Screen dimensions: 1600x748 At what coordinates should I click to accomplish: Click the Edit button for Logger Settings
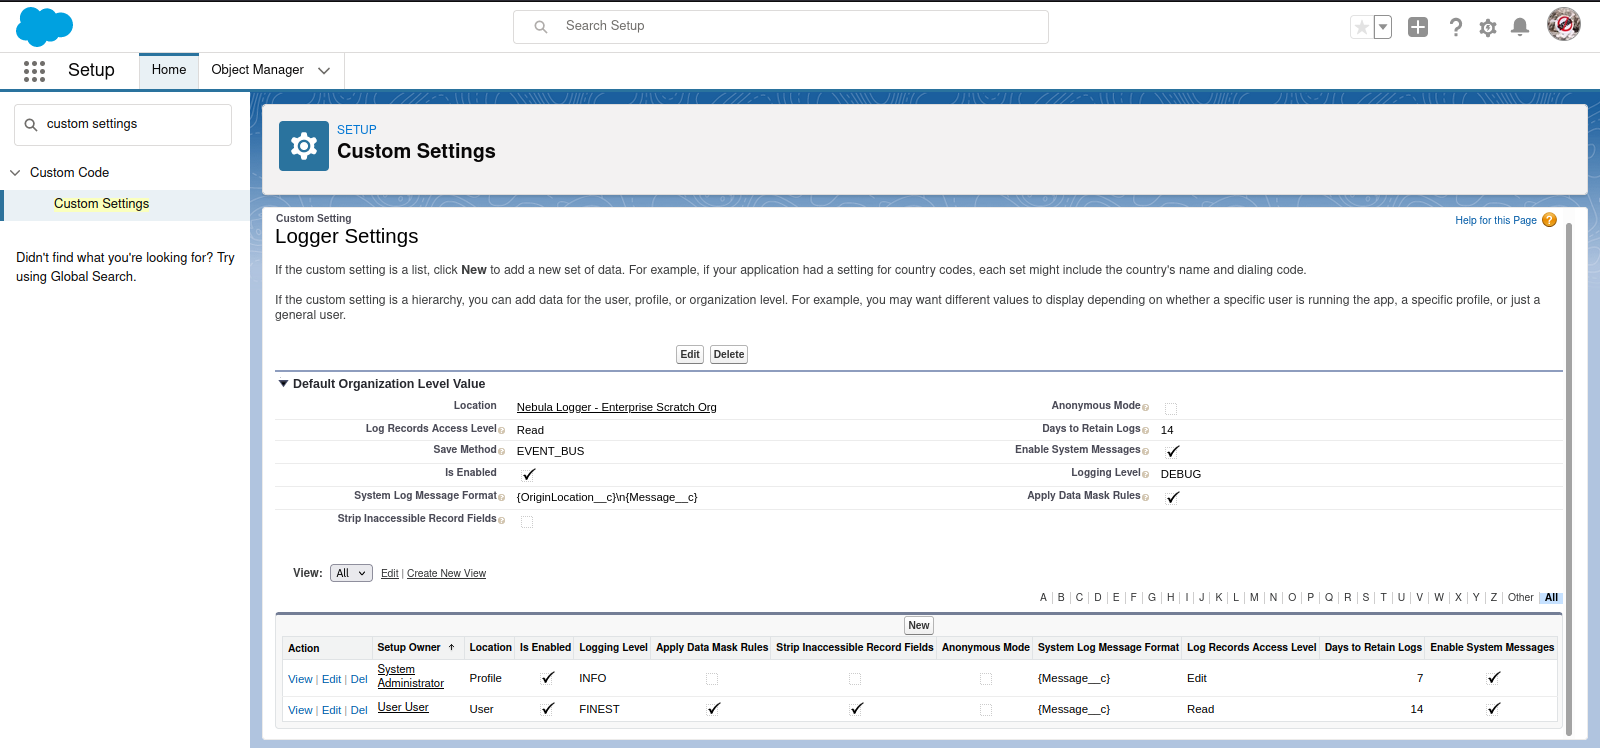coord(690,355)
